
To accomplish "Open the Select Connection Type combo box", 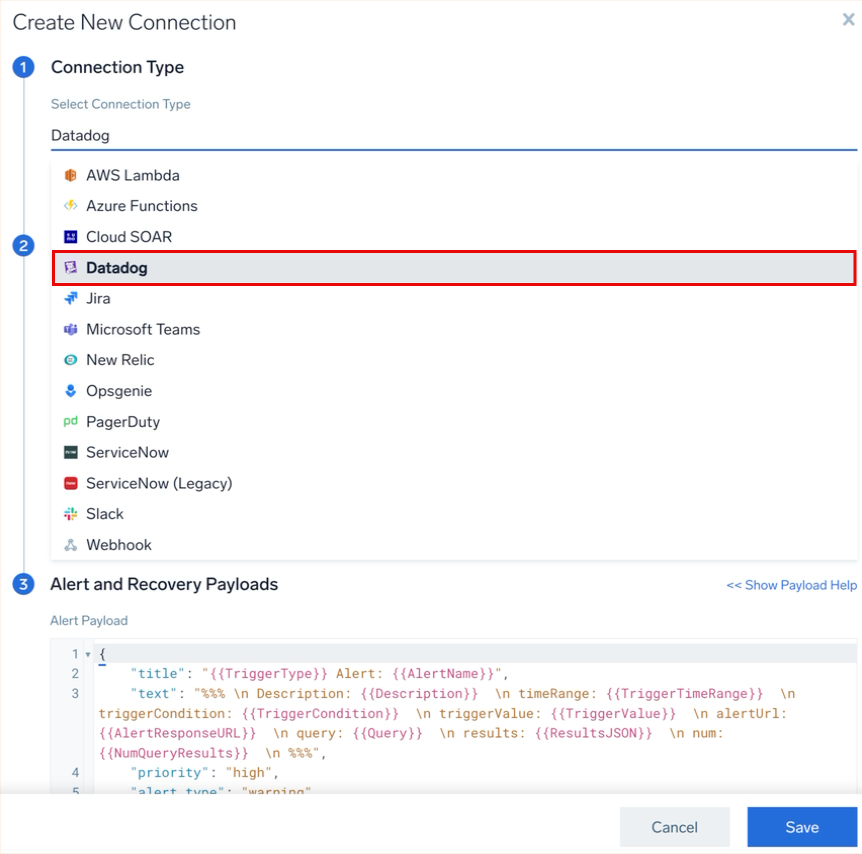I will pos(453,135).
